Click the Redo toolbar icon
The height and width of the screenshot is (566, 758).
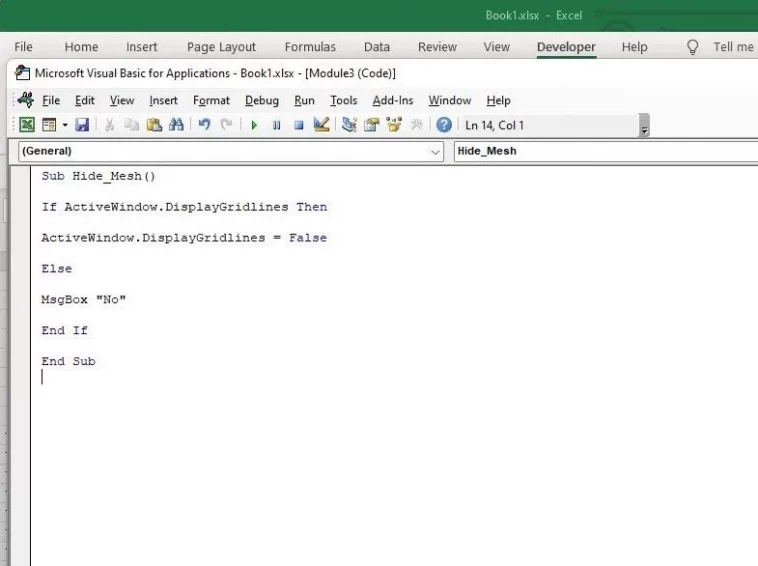226,125
